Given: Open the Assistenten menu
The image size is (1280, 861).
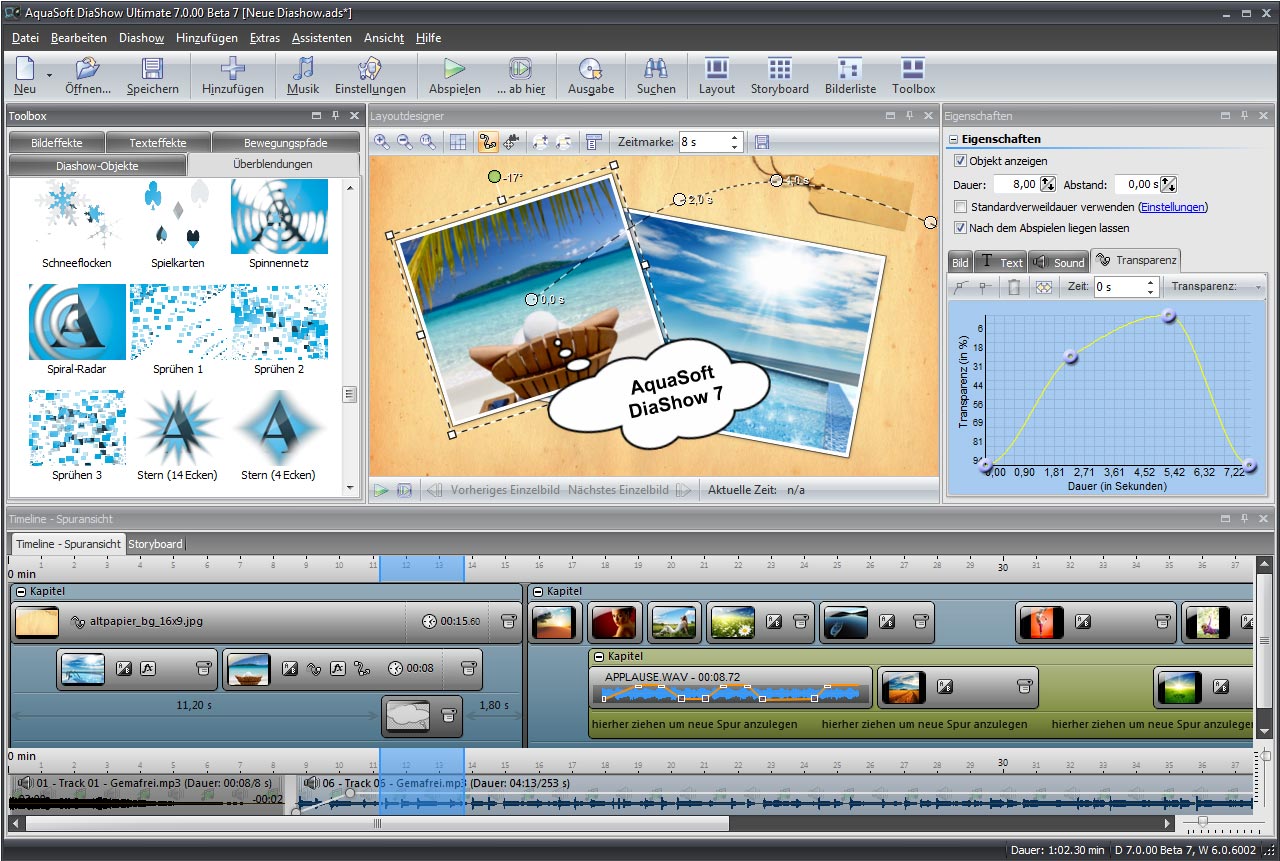Looking at the screenshot, I should (x=321, y=38).
